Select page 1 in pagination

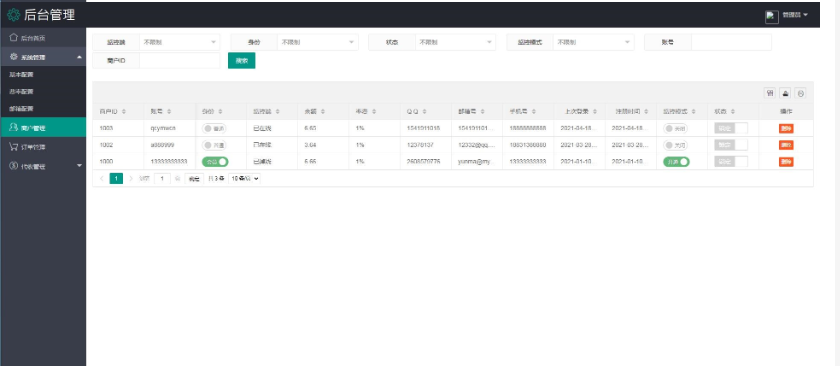tap(116, 178)
